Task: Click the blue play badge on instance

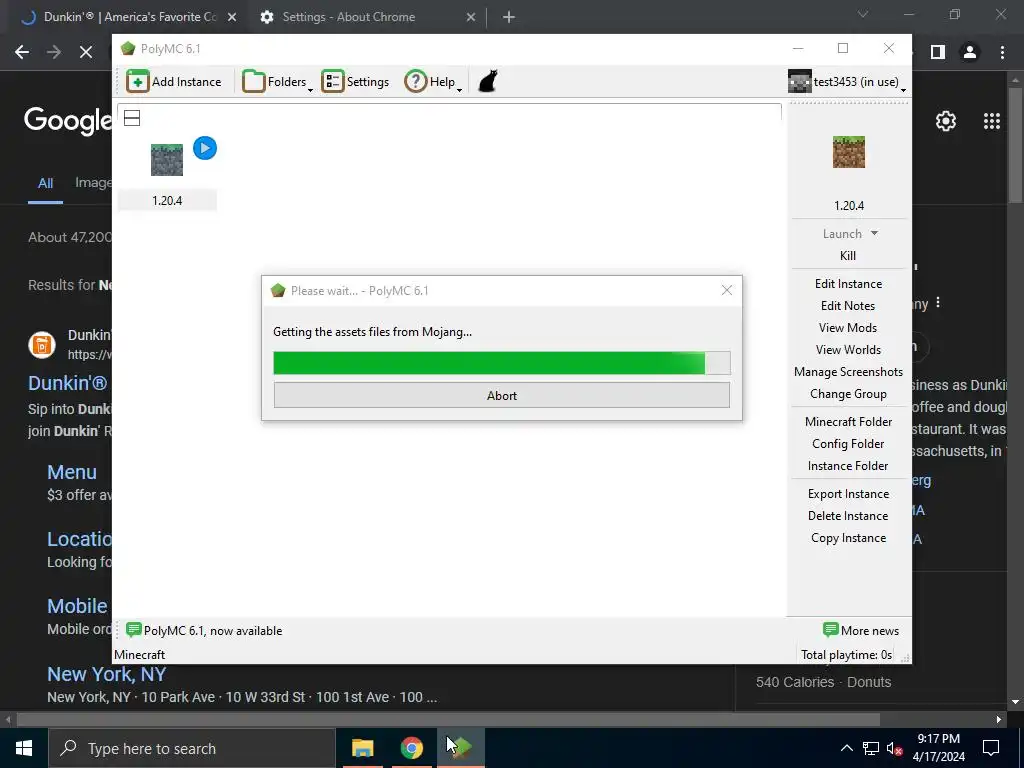Action: click(205, 148)
